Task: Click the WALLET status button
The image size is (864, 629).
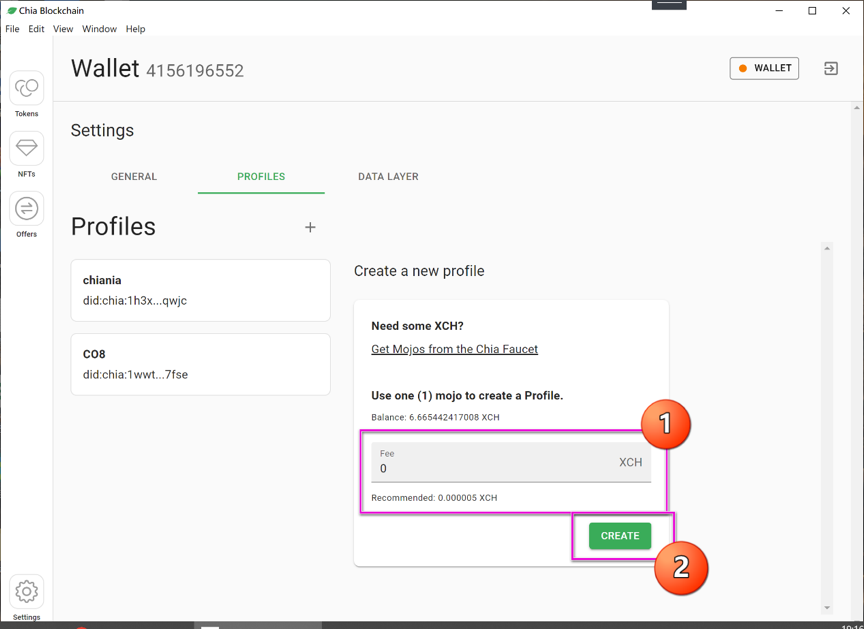Action: (764, 68)
